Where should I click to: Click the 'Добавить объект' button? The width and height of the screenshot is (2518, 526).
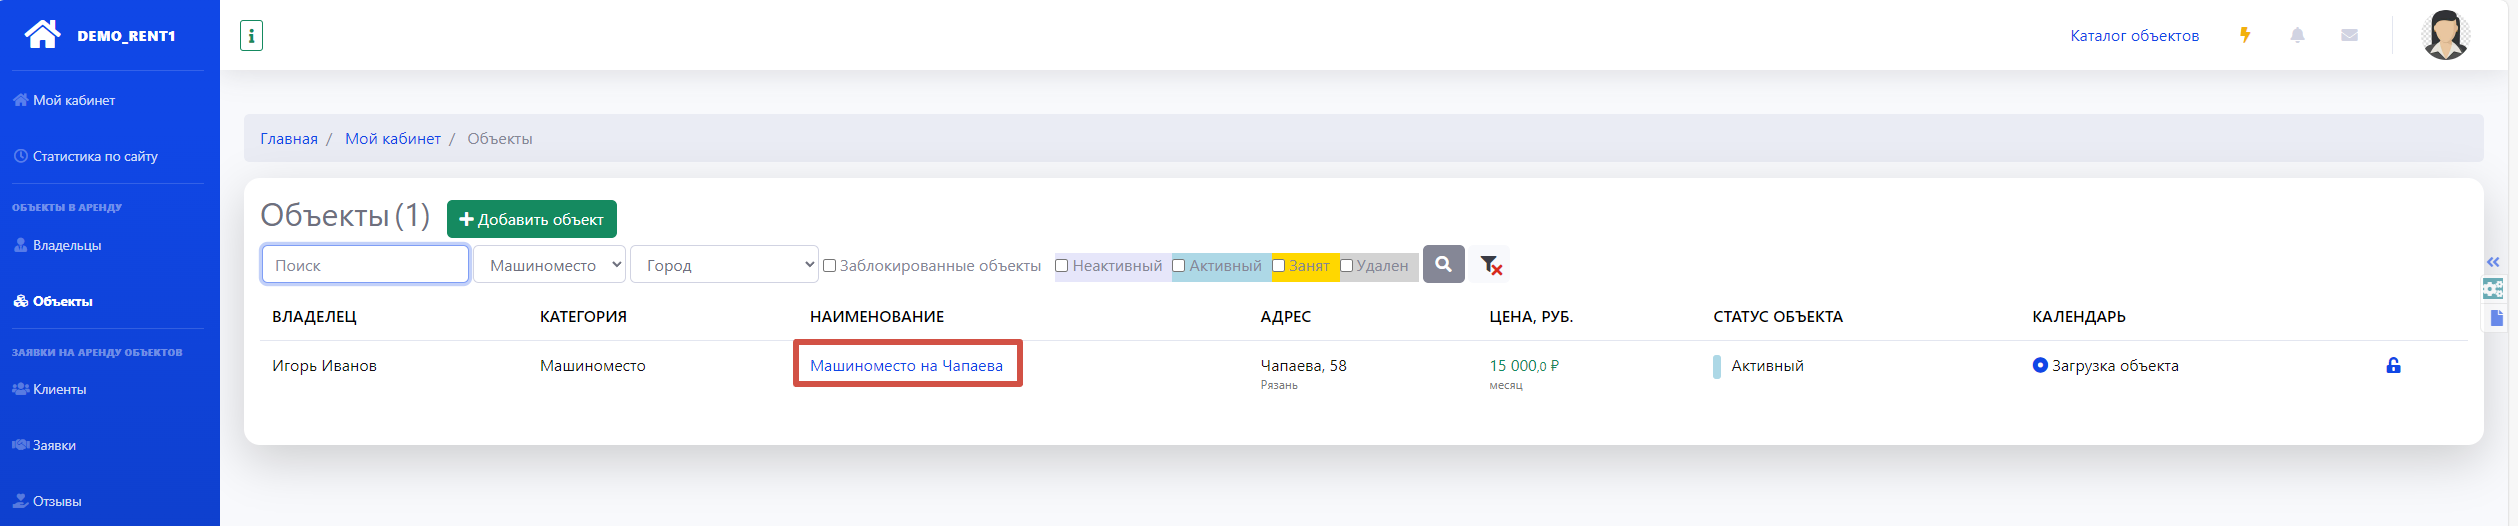click(531, 219)
